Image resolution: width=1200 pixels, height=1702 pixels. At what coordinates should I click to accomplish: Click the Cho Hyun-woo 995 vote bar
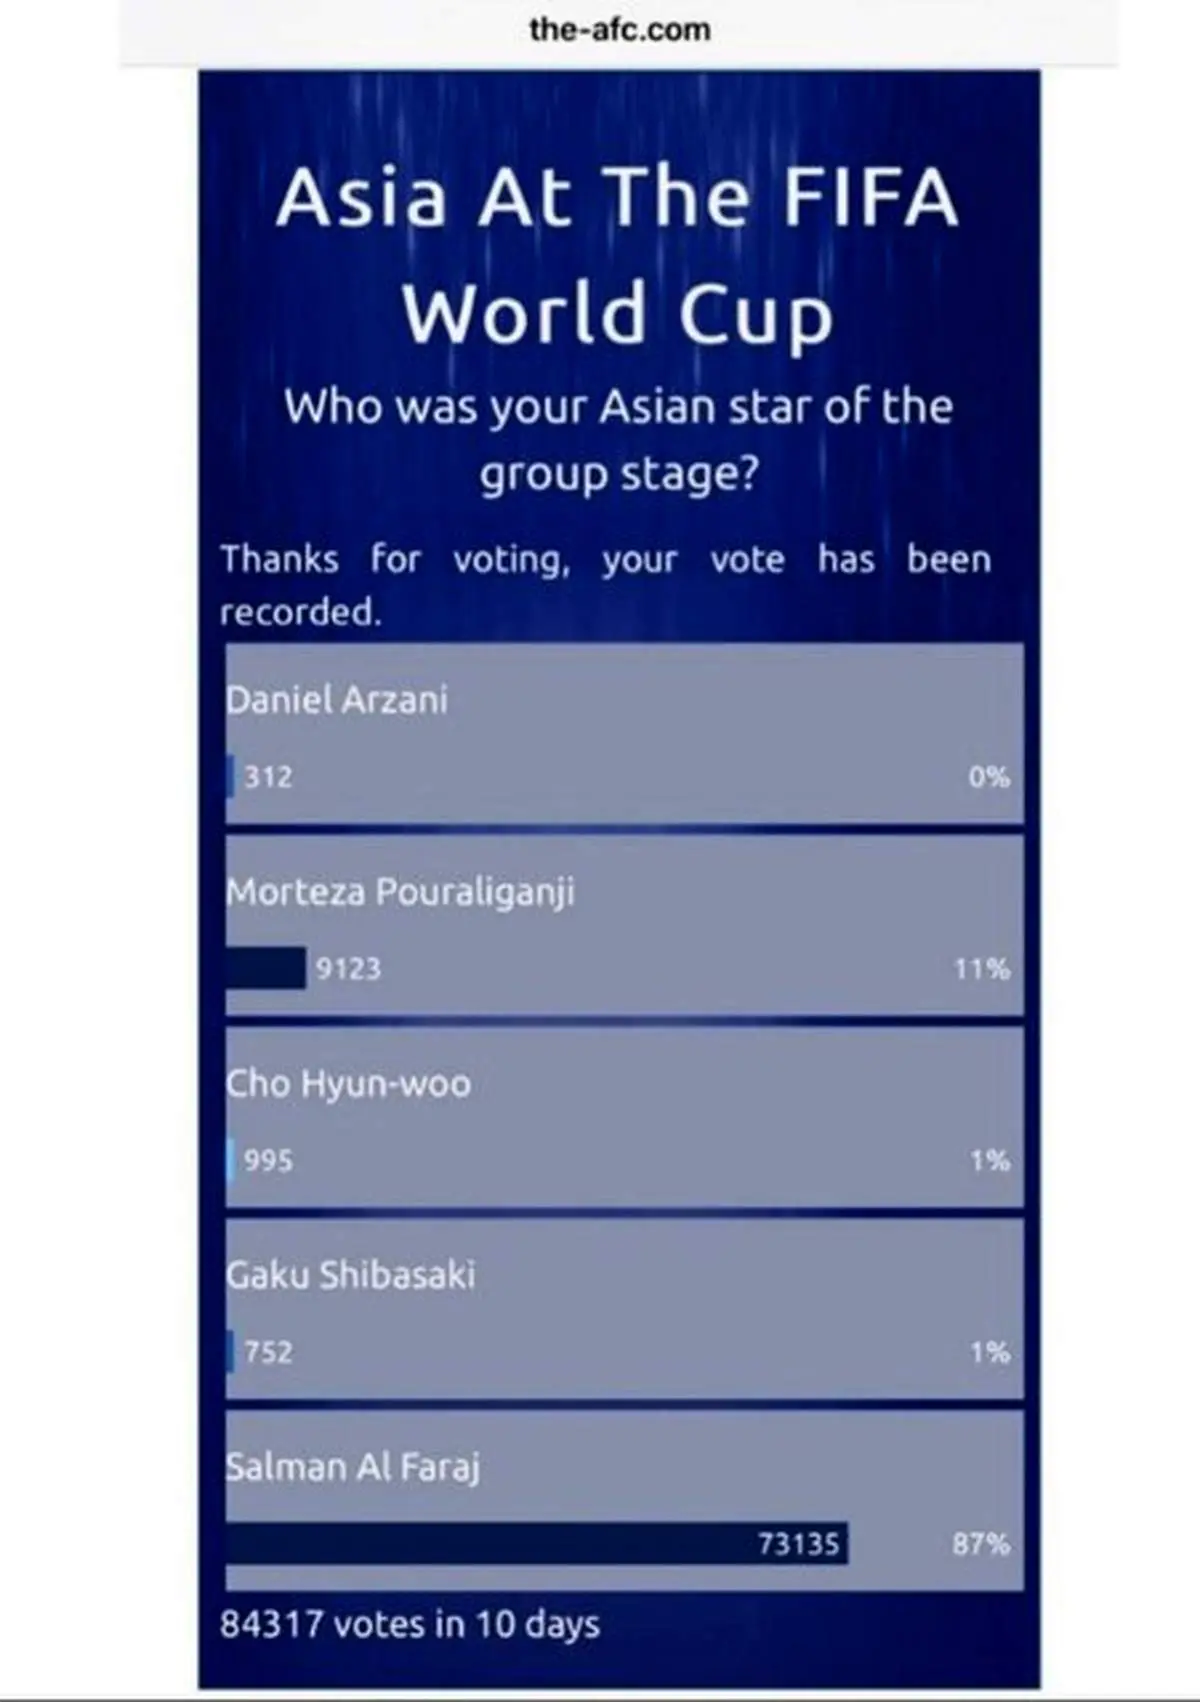[x=231, y=1160]
